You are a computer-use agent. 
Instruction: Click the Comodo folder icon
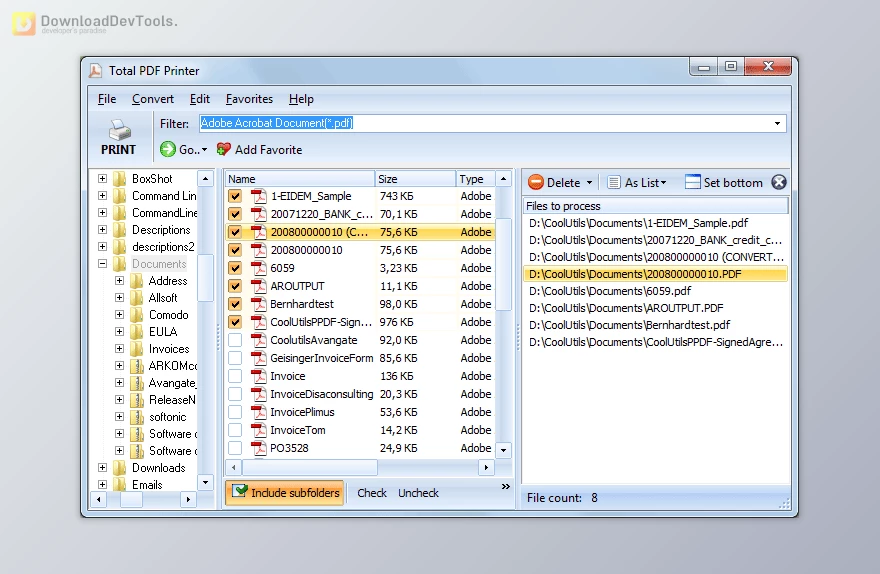click(x=136, y=315)
